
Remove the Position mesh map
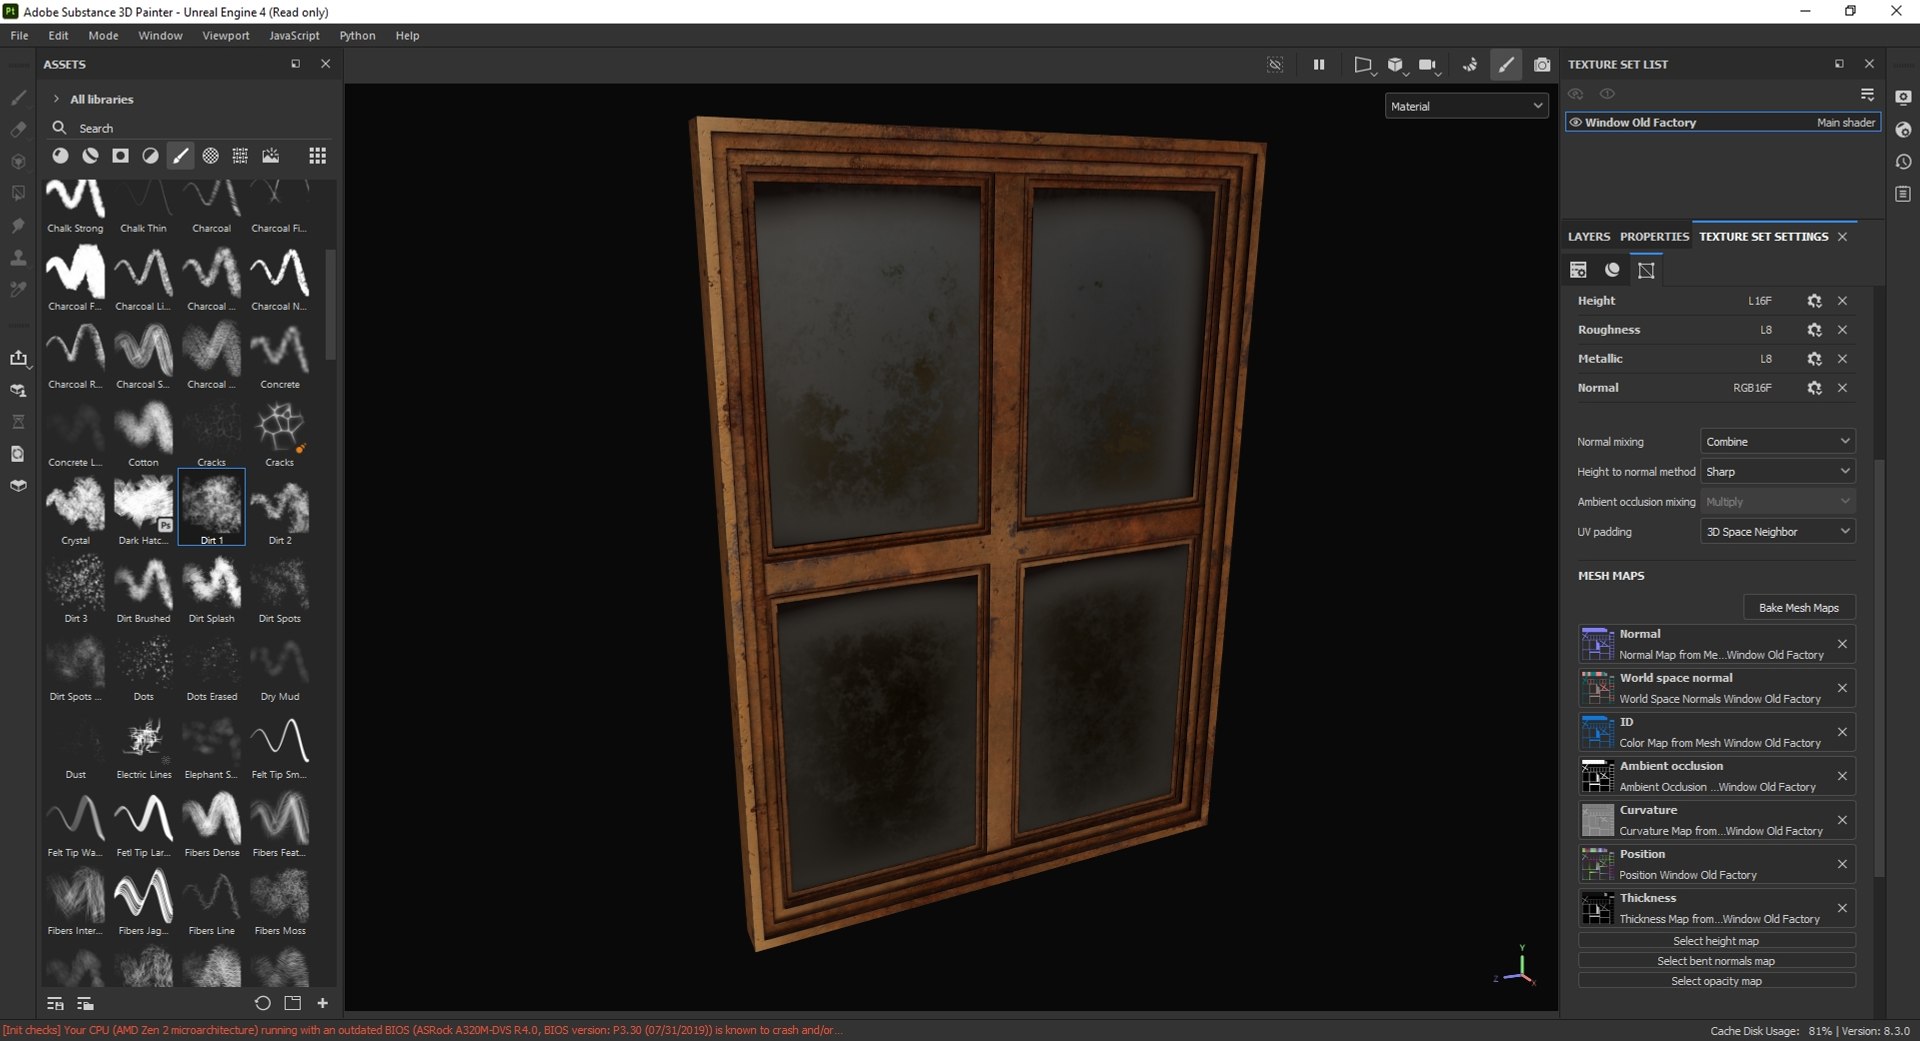coord(1842,864)
